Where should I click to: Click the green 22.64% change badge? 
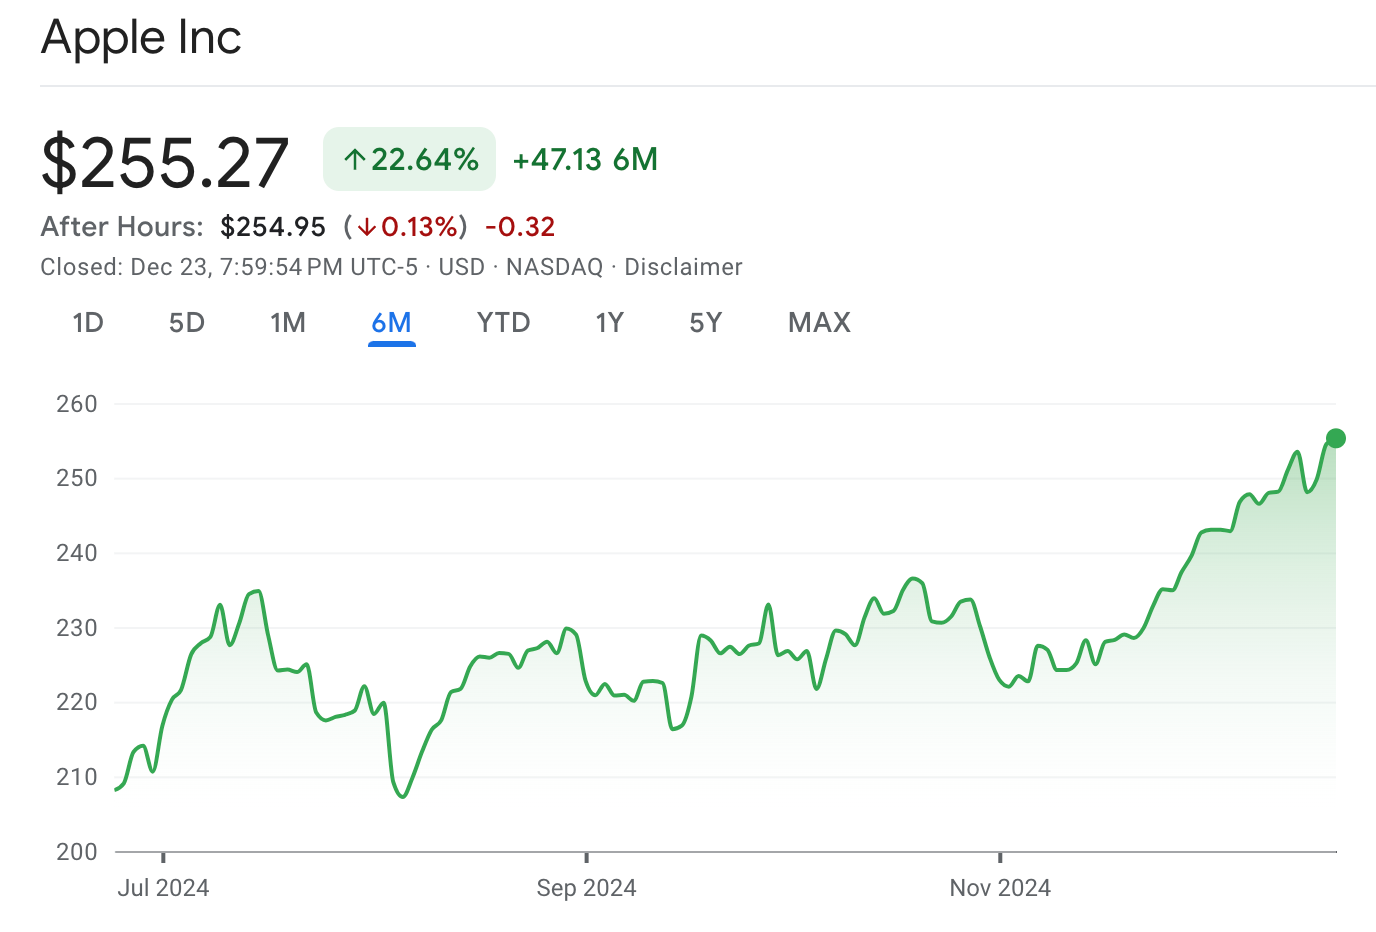[x=409, y=159]
